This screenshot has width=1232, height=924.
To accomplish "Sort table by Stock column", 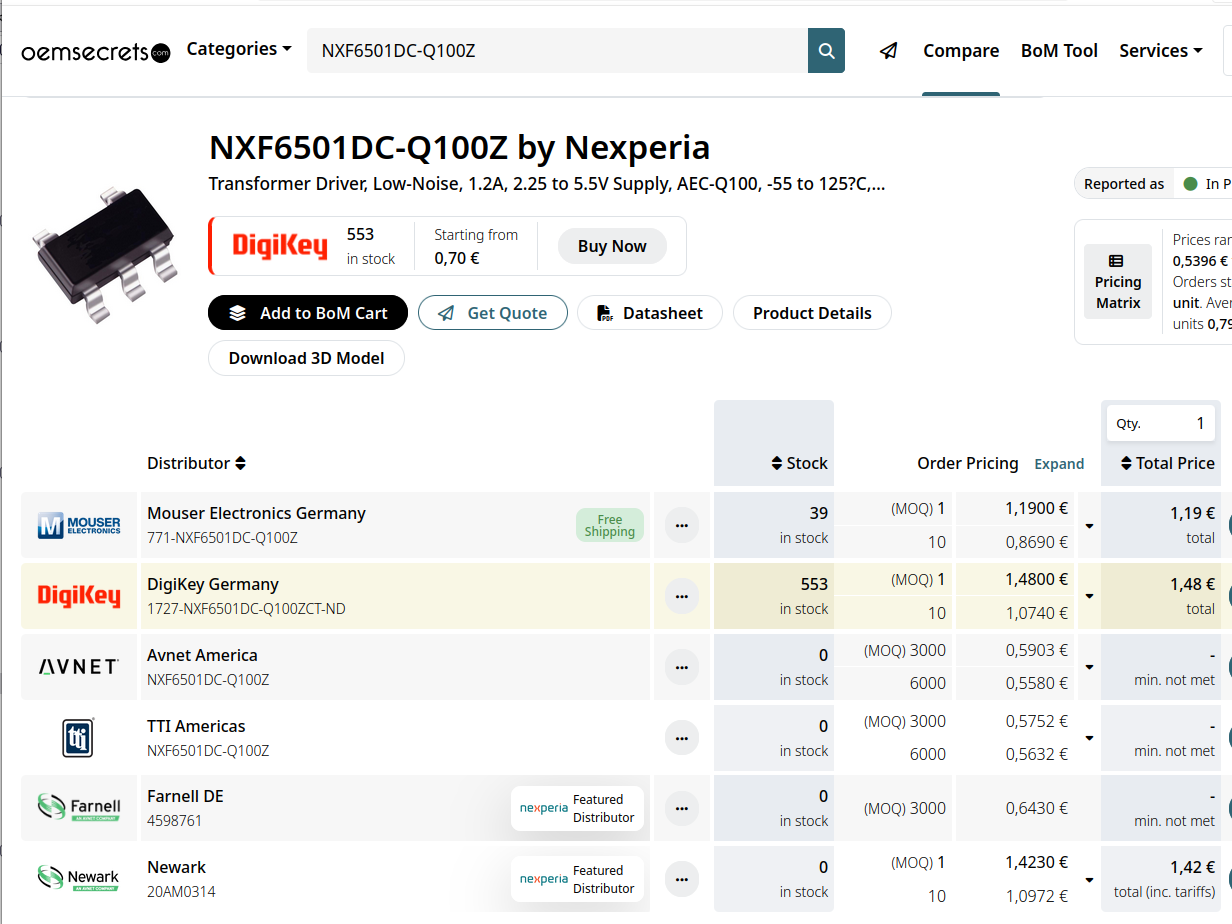I will (x=798, y=463).
